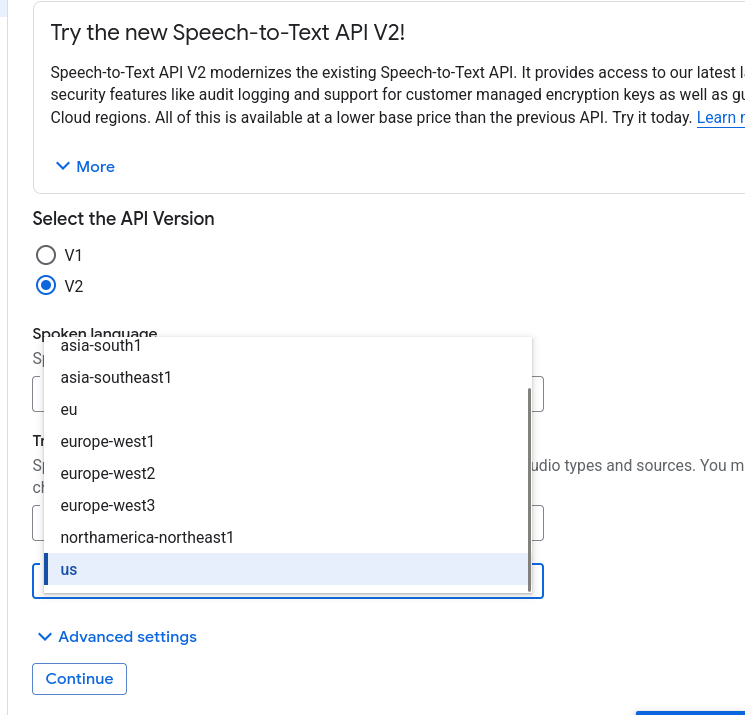Expand the Advanced settings label
Image resolution: width=745 pixels, height=715 pixels.
click(x=127, y=637)
